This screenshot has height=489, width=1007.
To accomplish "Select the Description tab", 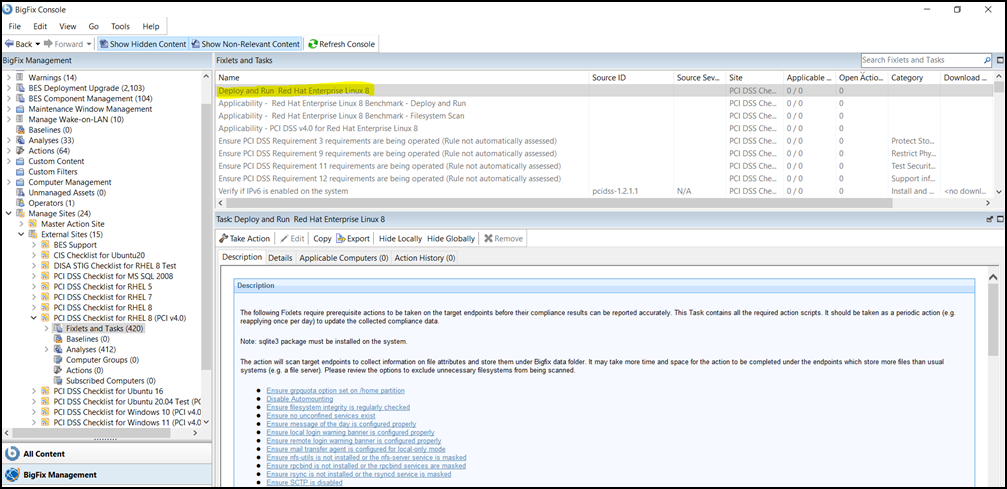I will [242, 257].
